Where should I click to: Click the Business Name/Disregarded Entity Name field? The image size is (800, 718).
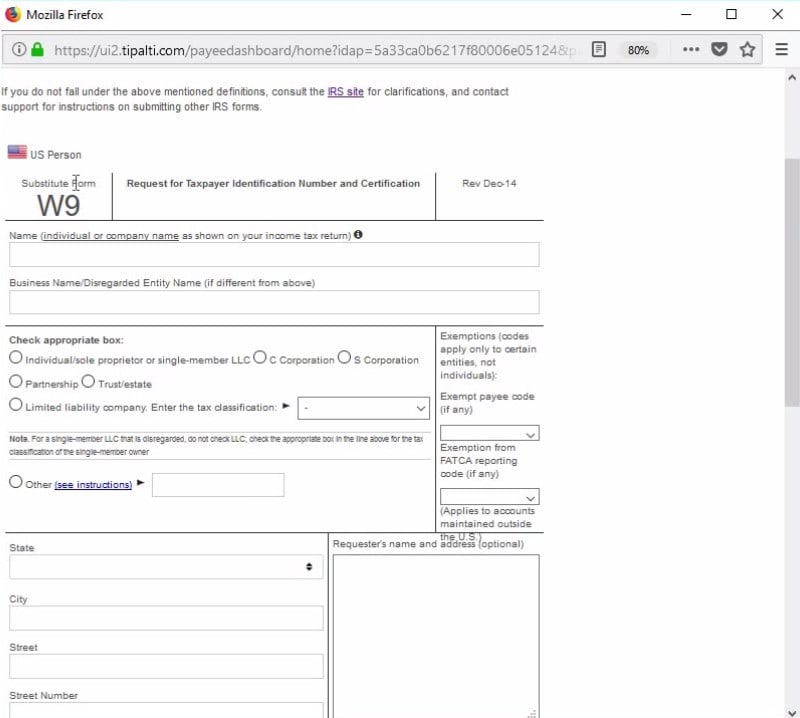coord(274,302)
